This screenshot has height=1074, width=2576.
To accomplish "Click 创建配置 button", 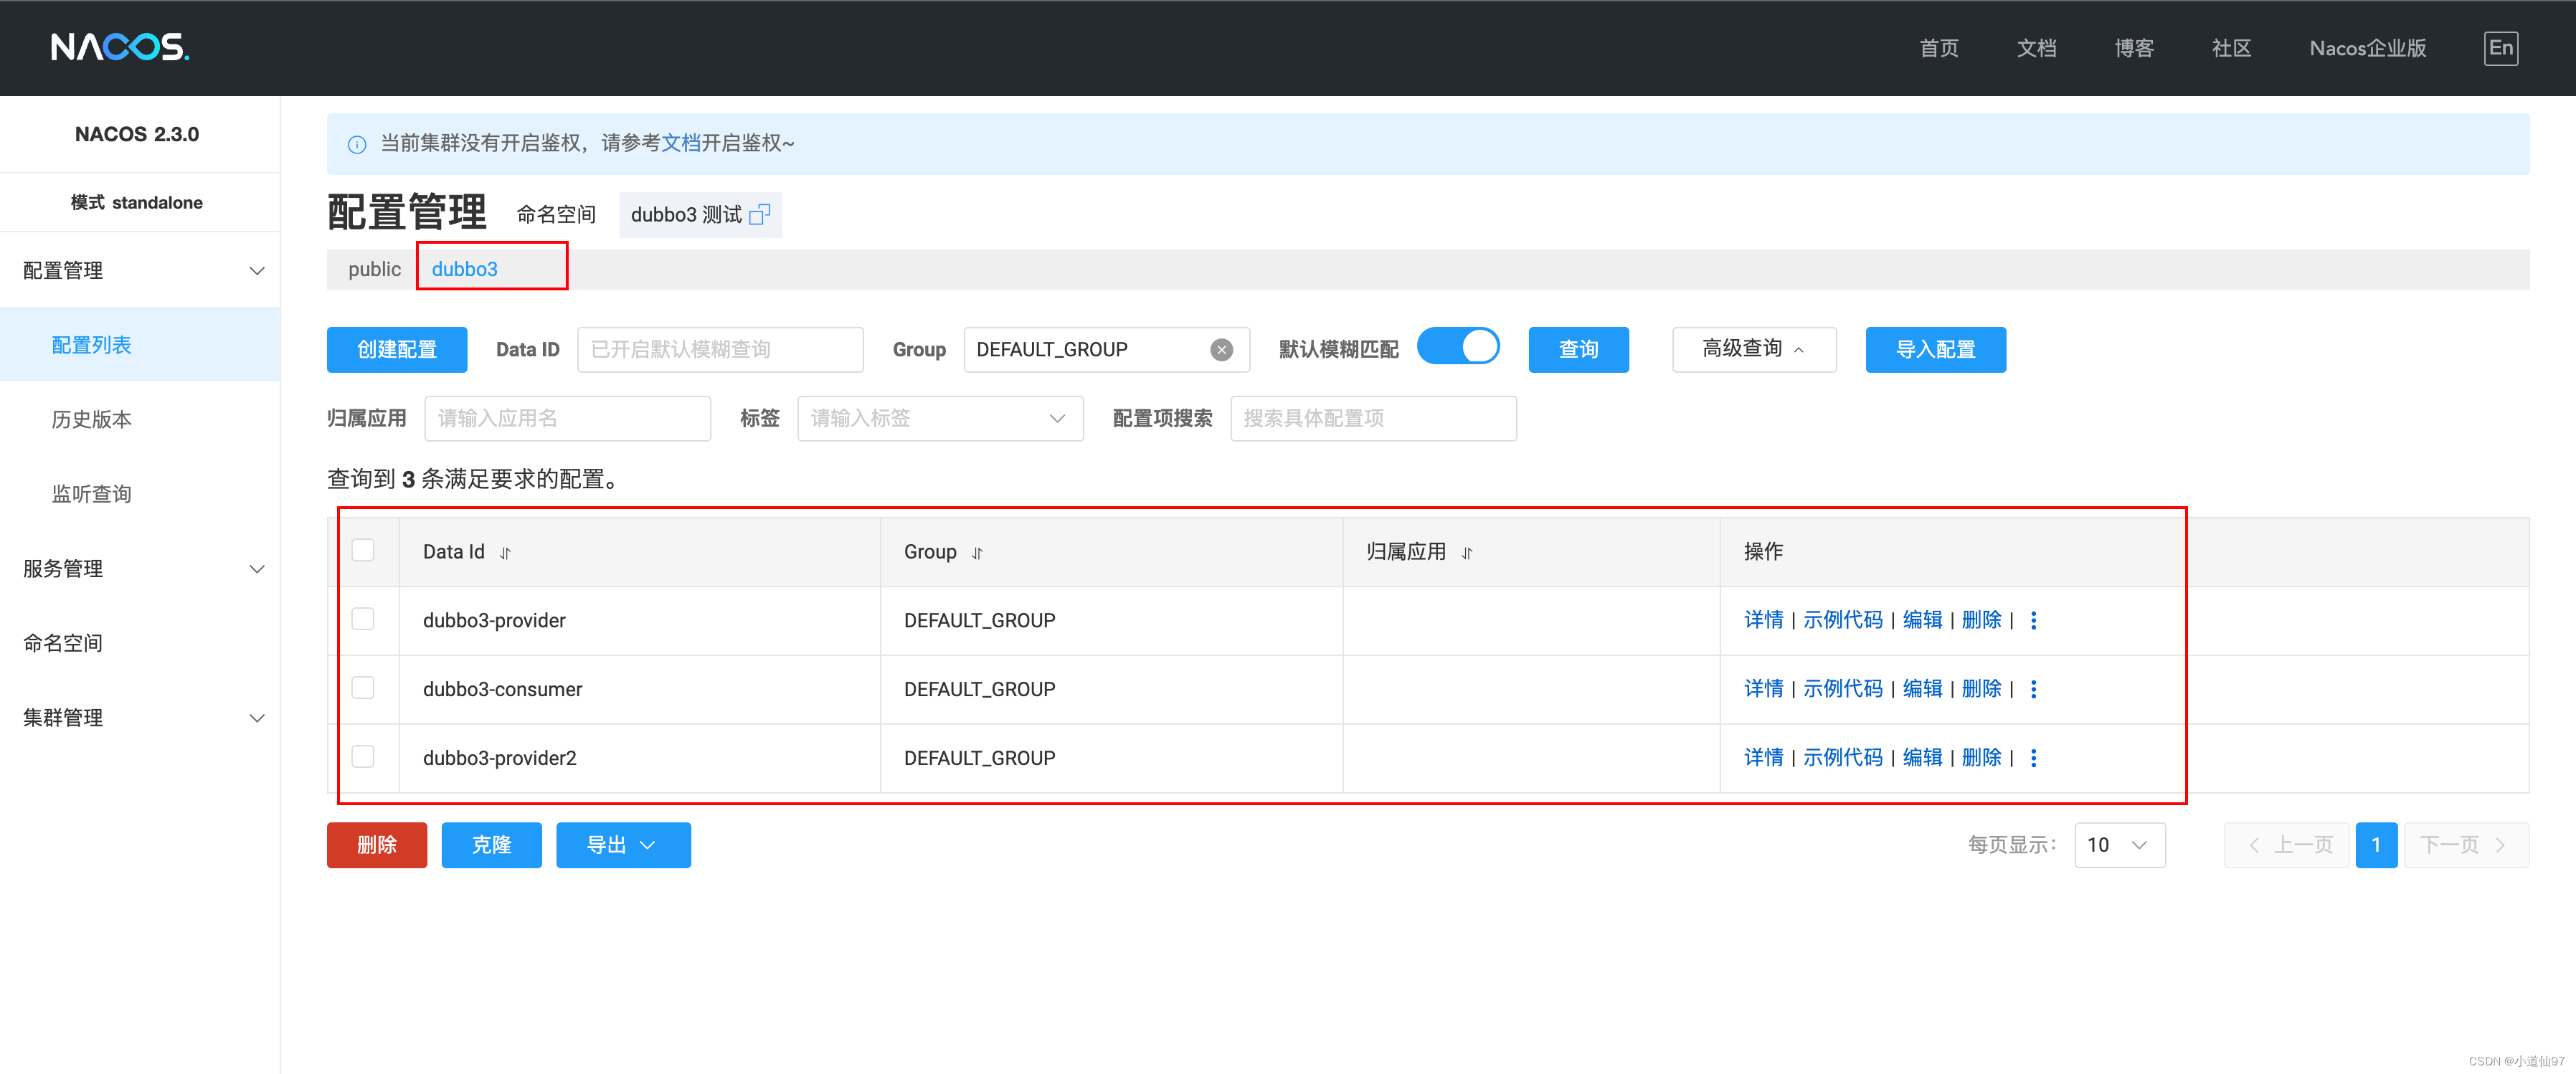I will 397,350.
